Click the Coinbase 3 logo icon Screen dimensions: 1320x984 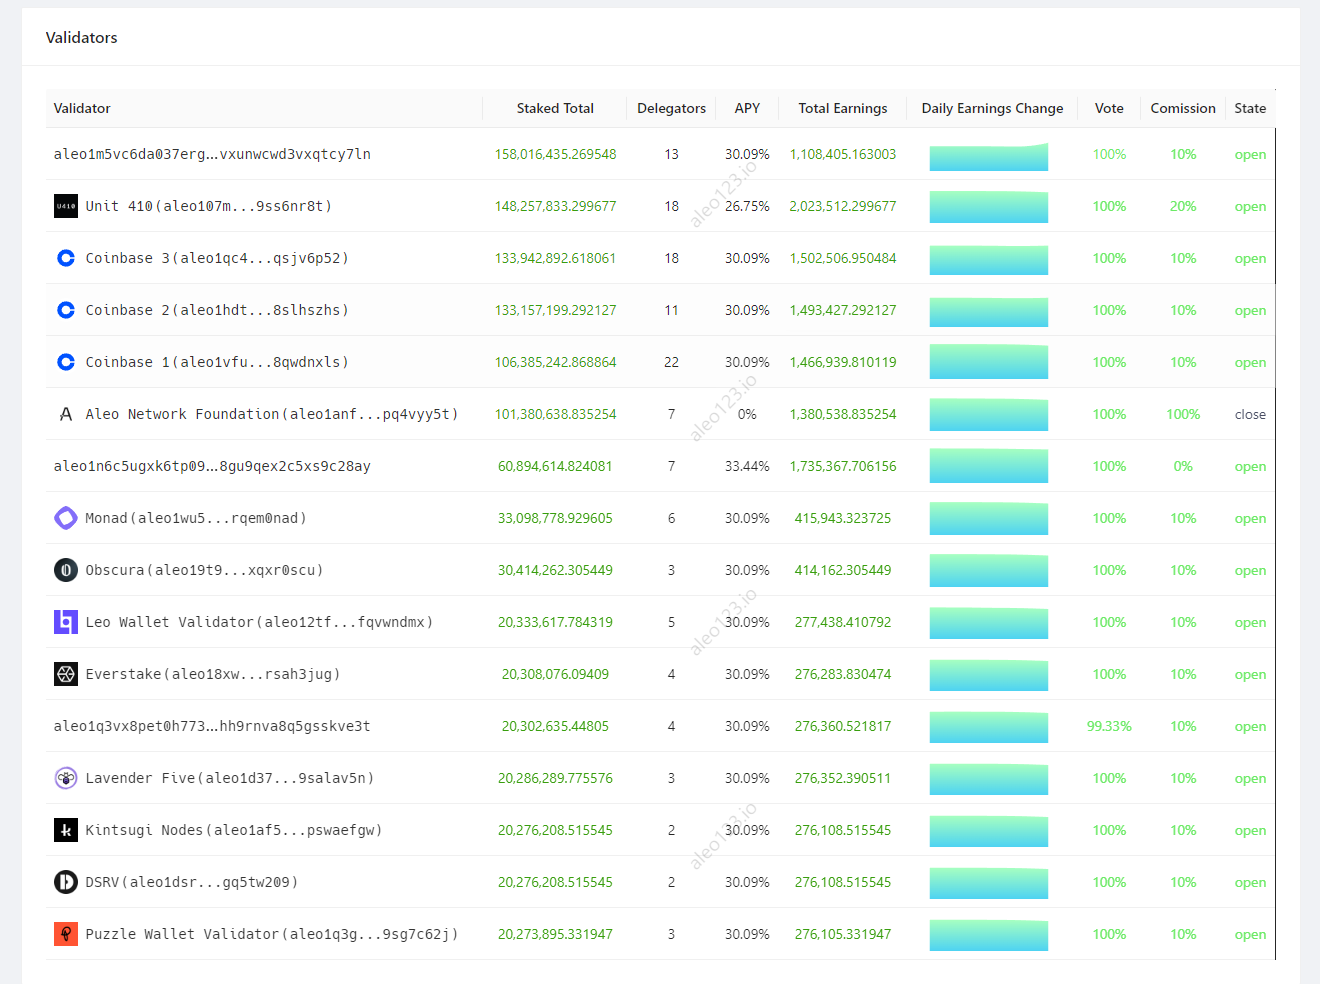tap(66, 258)
